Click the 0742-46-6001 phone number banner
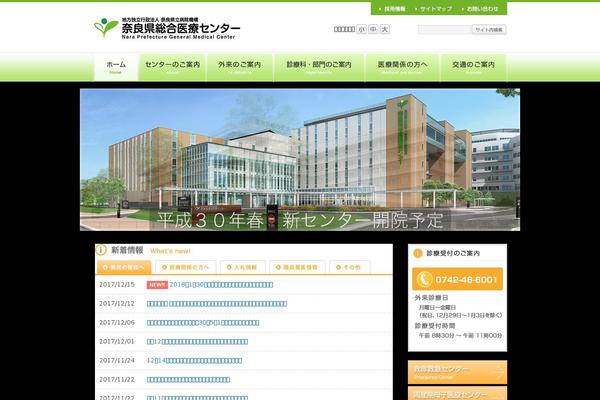 (x=457, y=279)
